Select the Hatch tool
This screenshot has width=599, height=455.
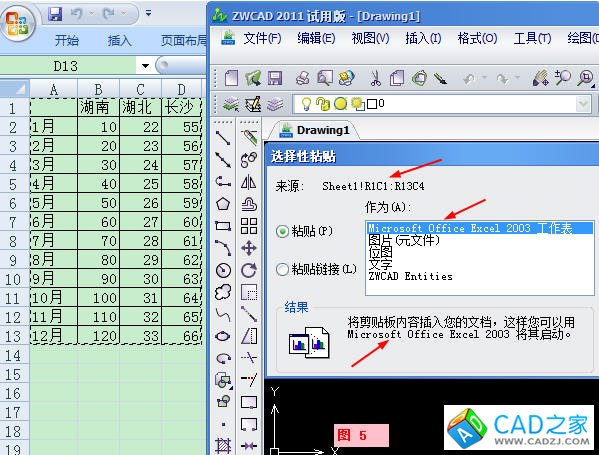223,445
